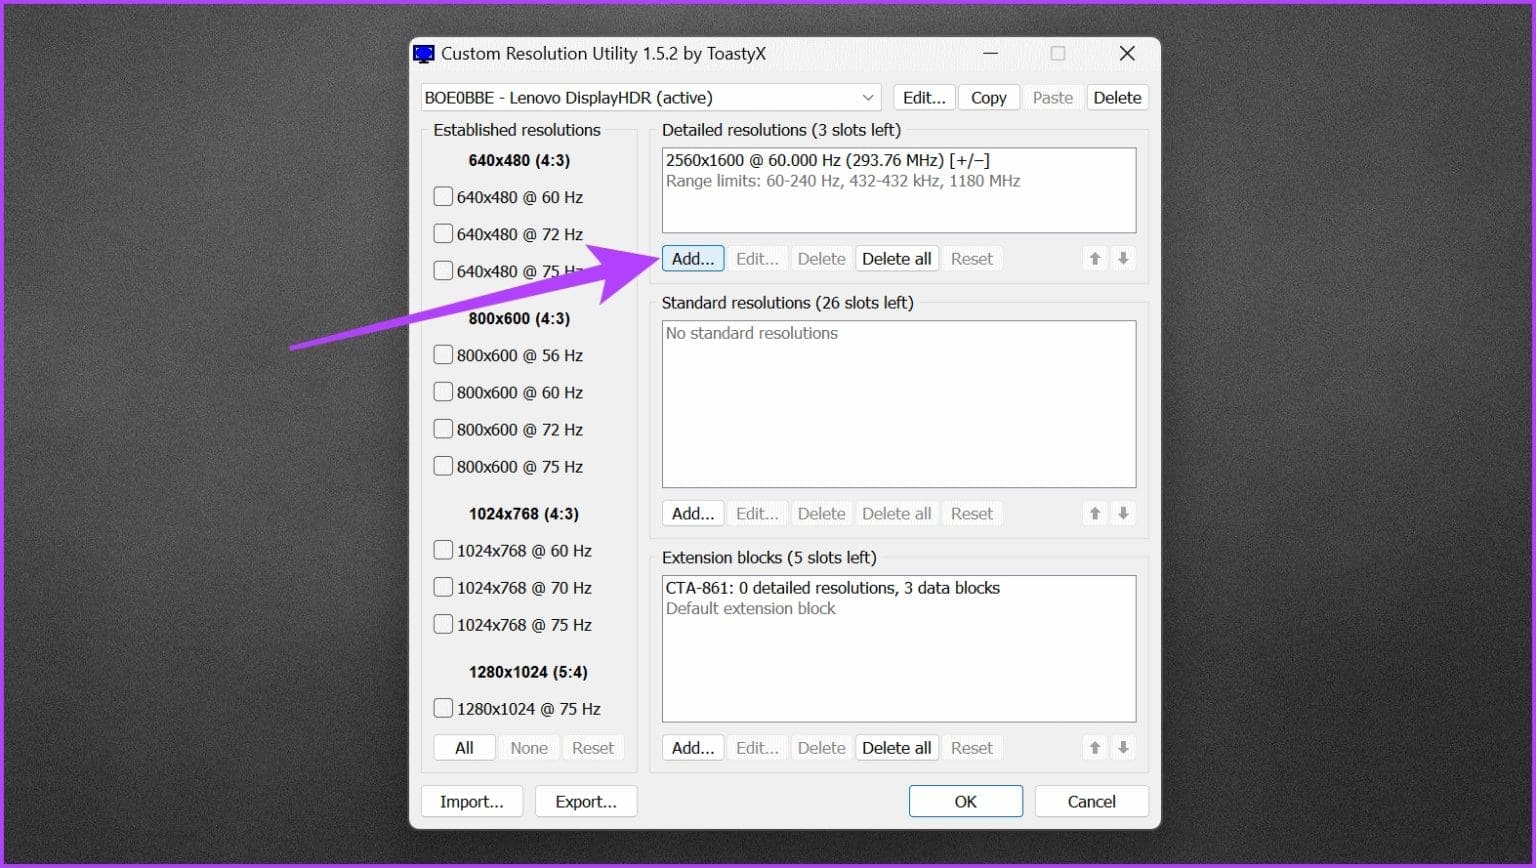This screenshot has height=868, width=1536.
Task: Click Edit under Standard resolutions
Action: pyautogui.click(x=757, y=514)
